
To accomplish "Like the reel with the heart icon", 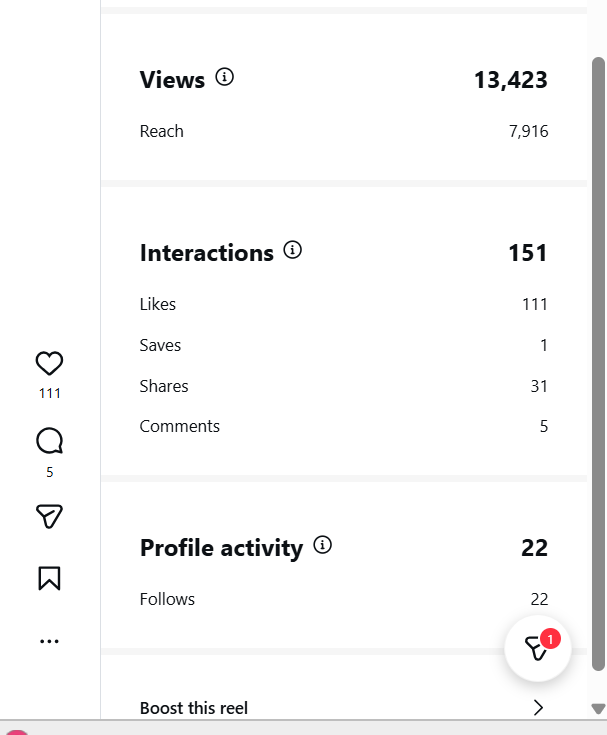I will 49,363.
